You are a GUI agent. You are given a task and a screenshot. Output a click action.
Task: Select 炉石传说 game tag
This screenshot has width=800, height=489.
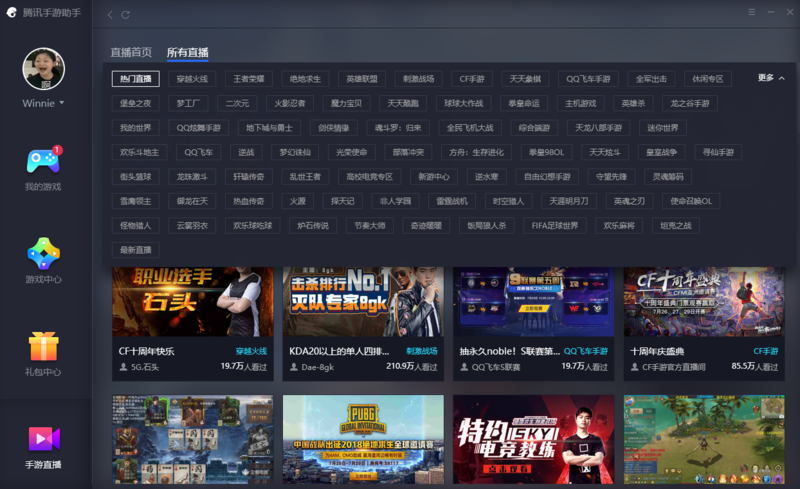(x=313, y=226)
